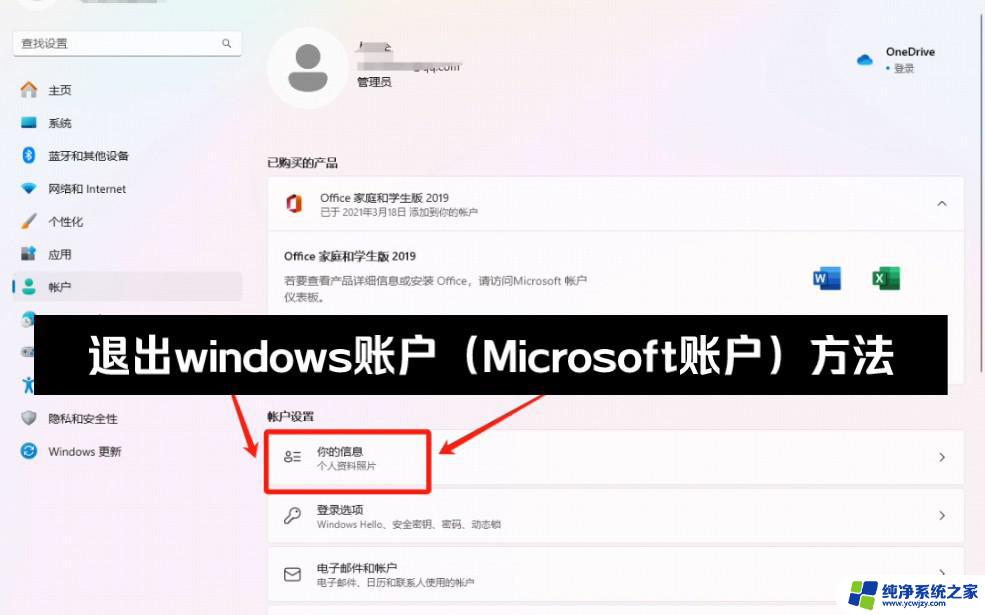
Task: Click the Word app icon
Action: (x=827, y=278)
